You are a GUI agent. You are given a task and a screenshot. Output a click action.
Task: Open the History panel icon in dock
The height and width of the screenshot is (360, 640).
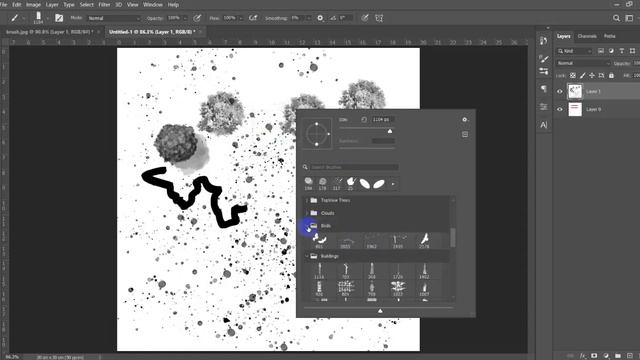pos(543,40)
